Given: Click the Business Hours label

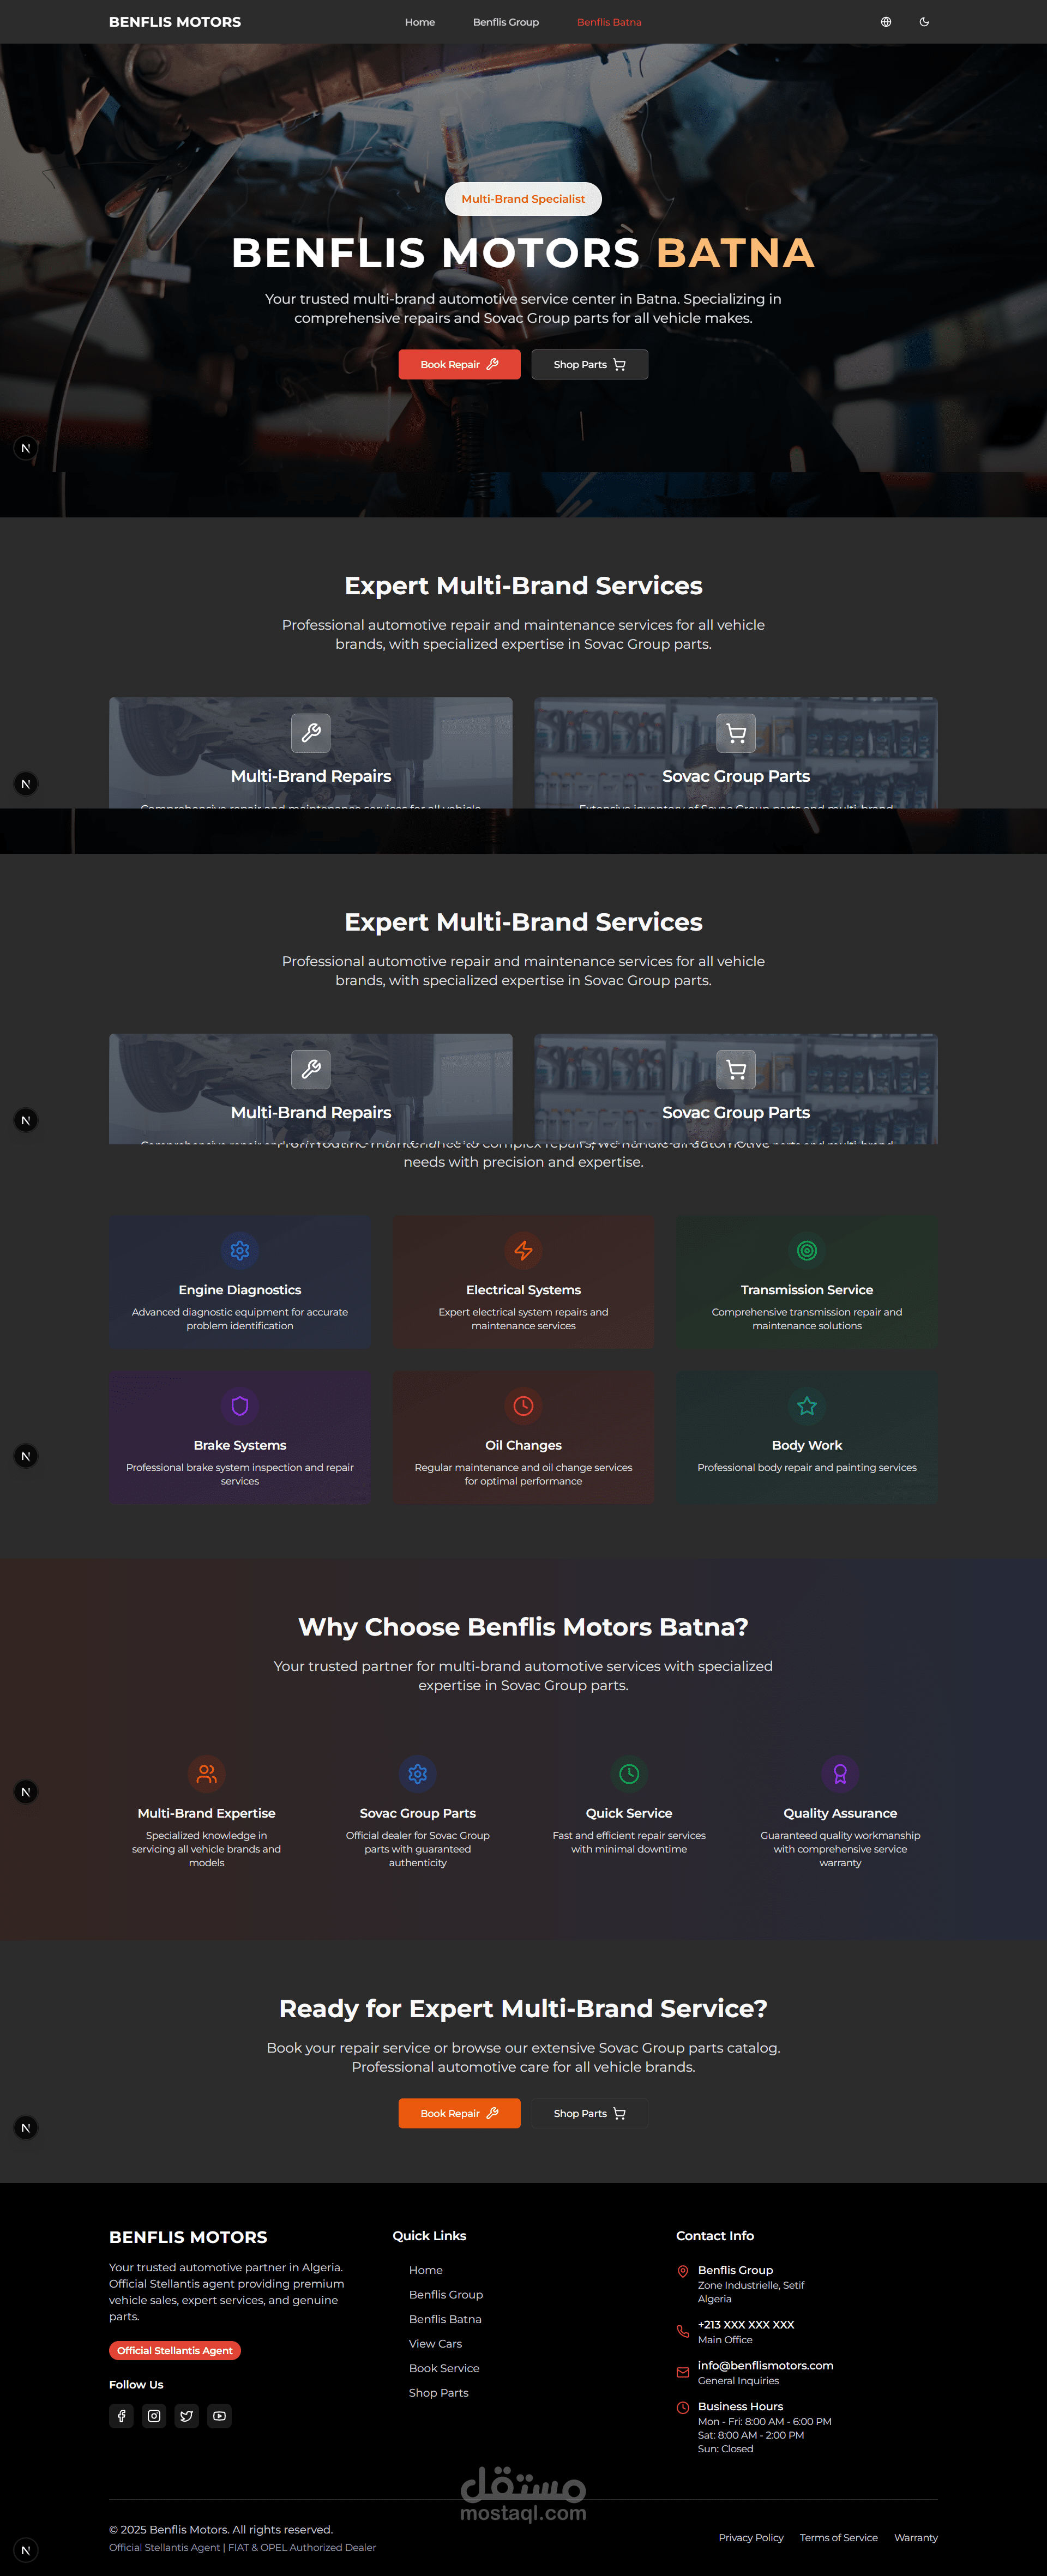Looking at the screenshot, I should (x=740, y=2406).
